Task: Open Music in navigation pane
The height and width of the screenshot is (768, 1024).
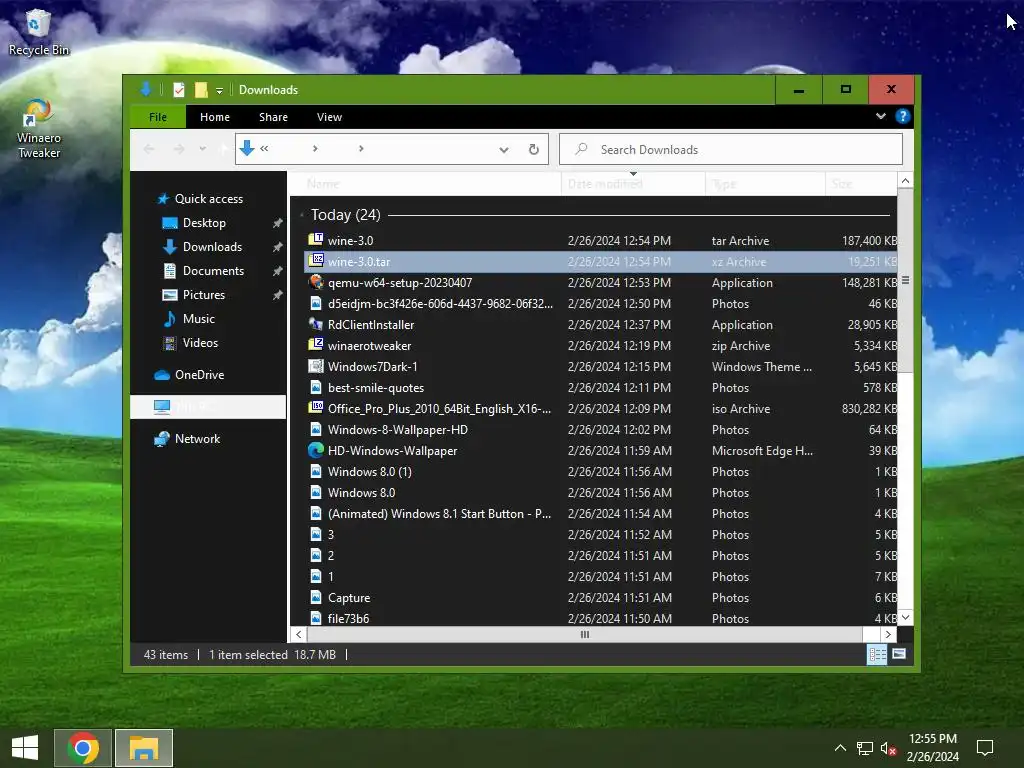Action: point(198,319)
